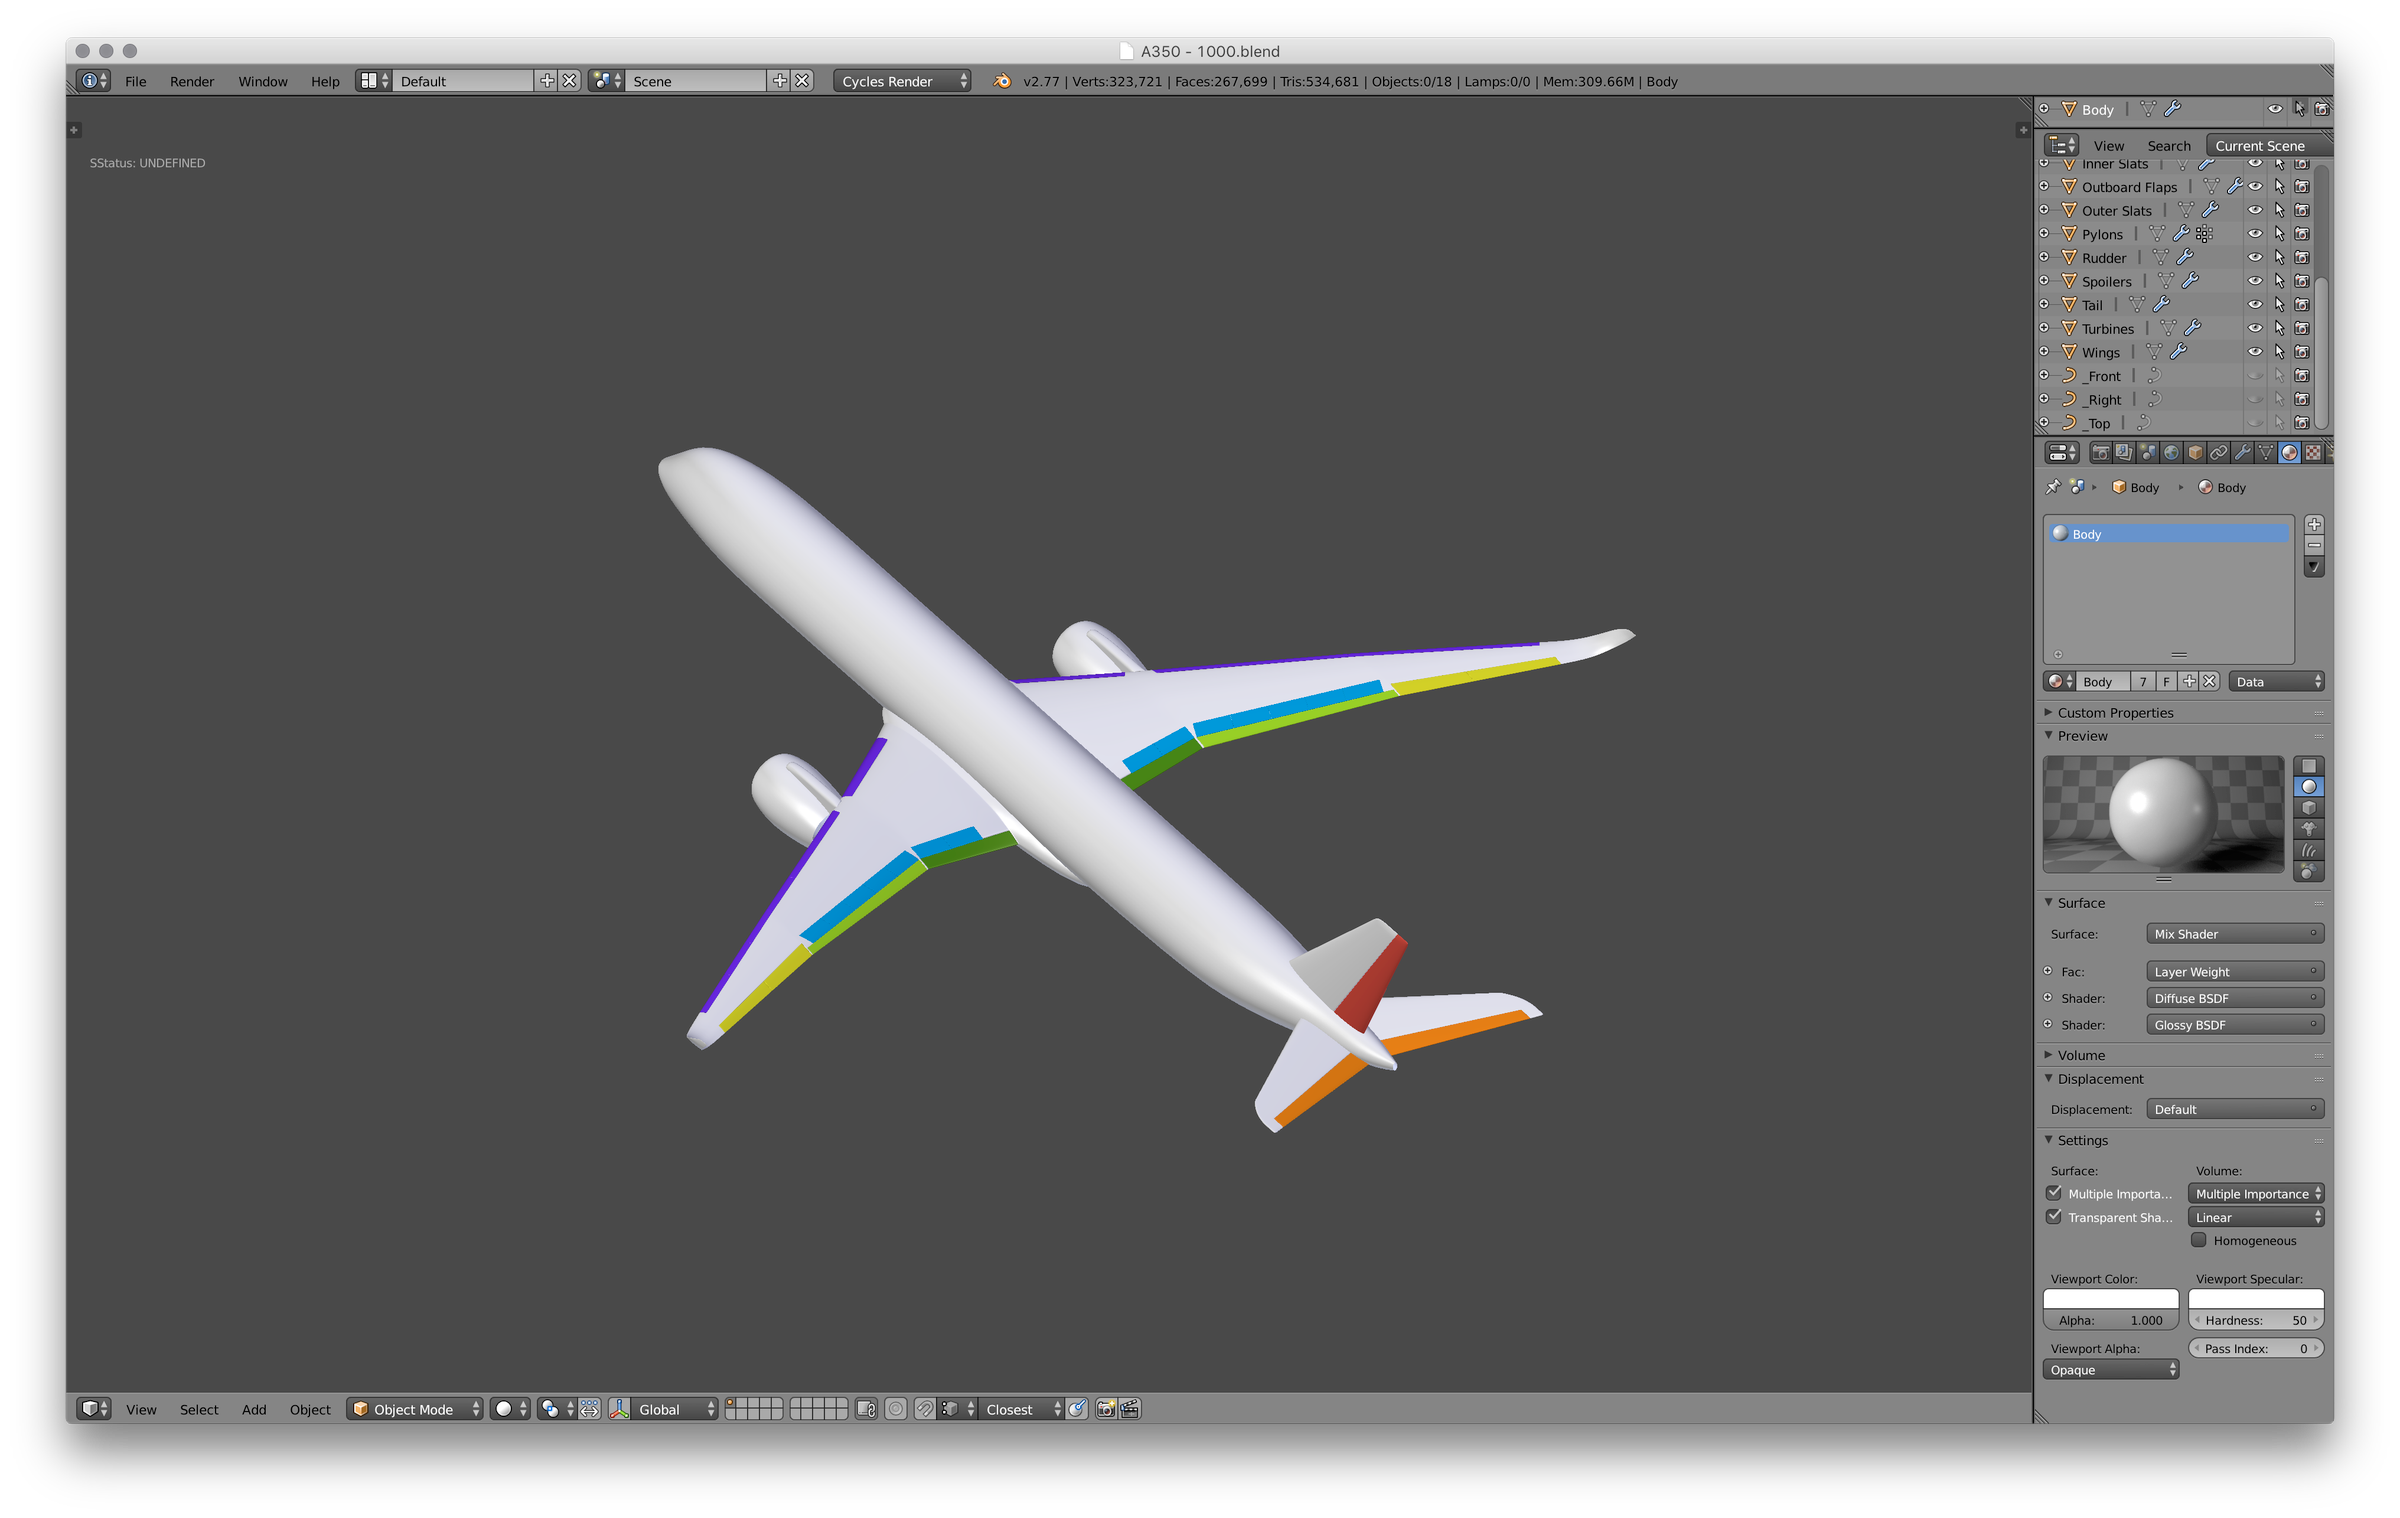
Task: Click the Viewport Color swatch
Action: click(2110, 1299)
